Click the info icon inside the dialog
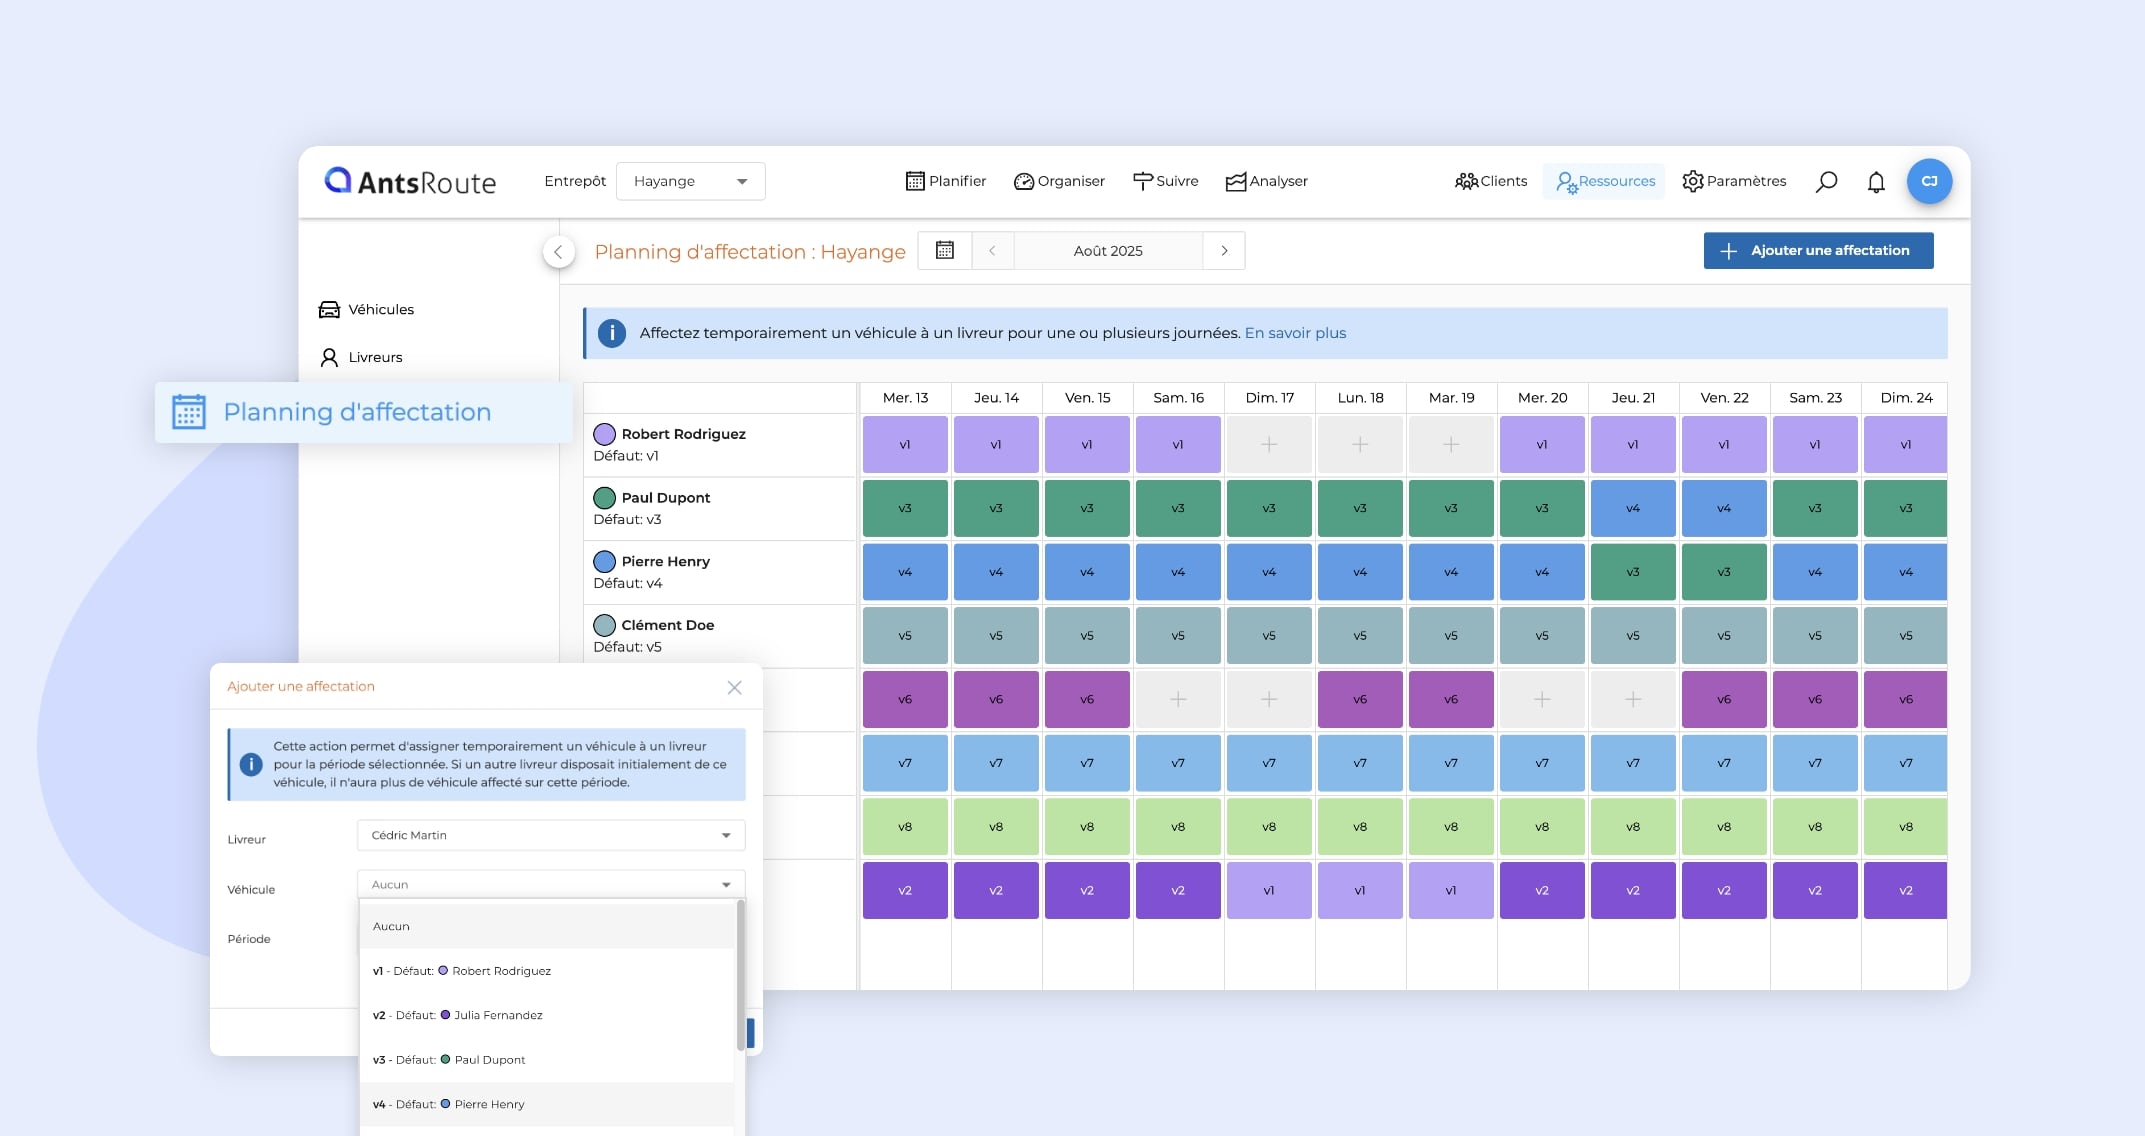The width and height of the screenshot is (2145, 1136). pyautogui.click(x=251, y=764)
